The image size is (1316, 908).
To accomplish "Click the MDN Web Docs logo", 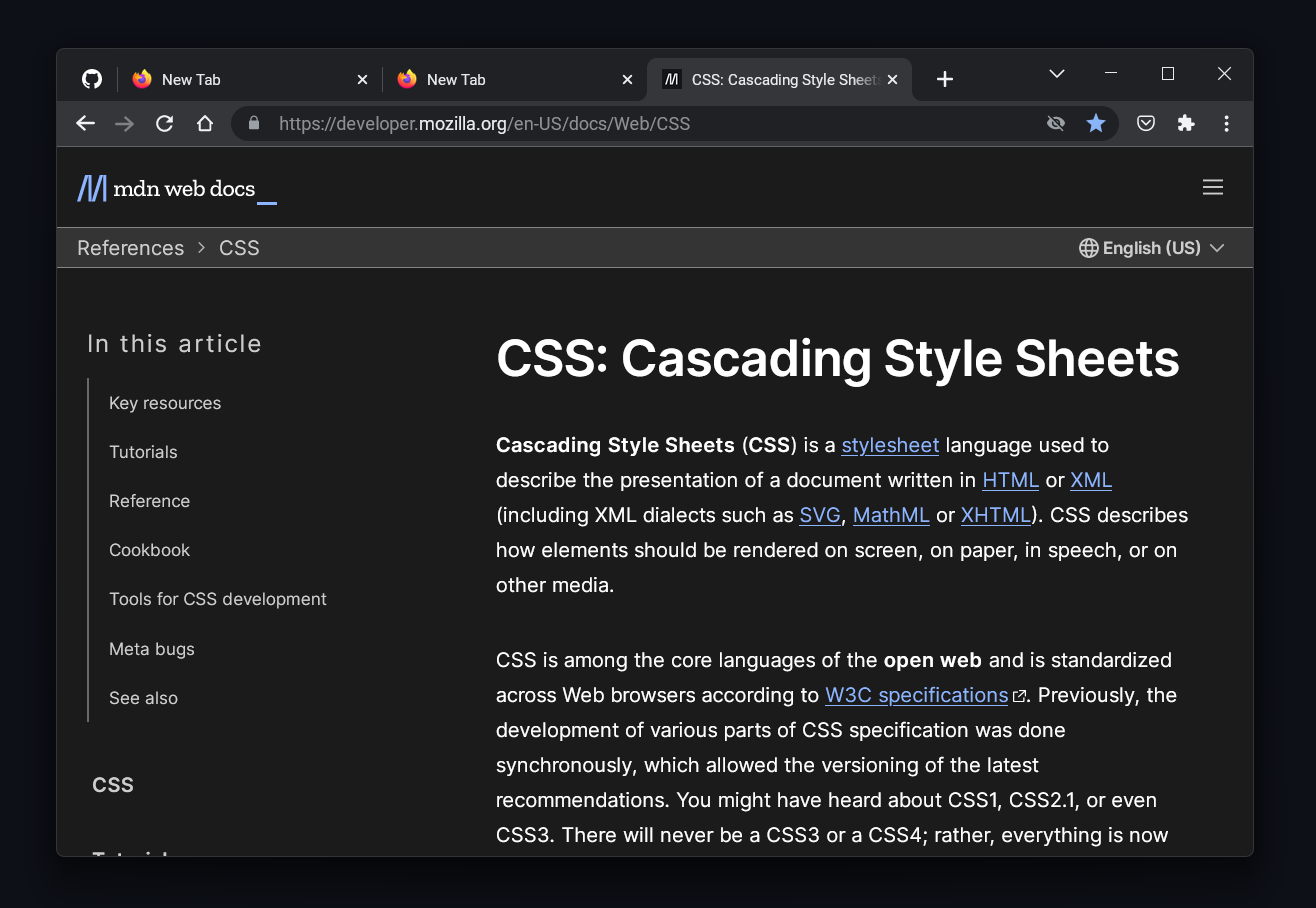I will 176,188.
